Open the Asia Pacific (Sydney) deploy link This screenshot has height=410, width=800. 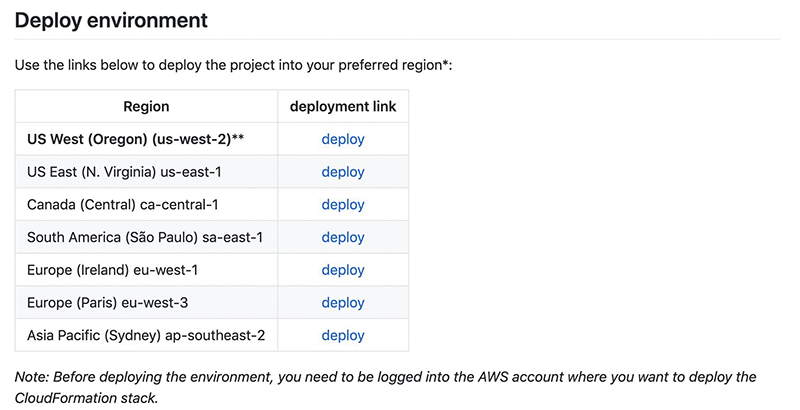click(343, 335)
